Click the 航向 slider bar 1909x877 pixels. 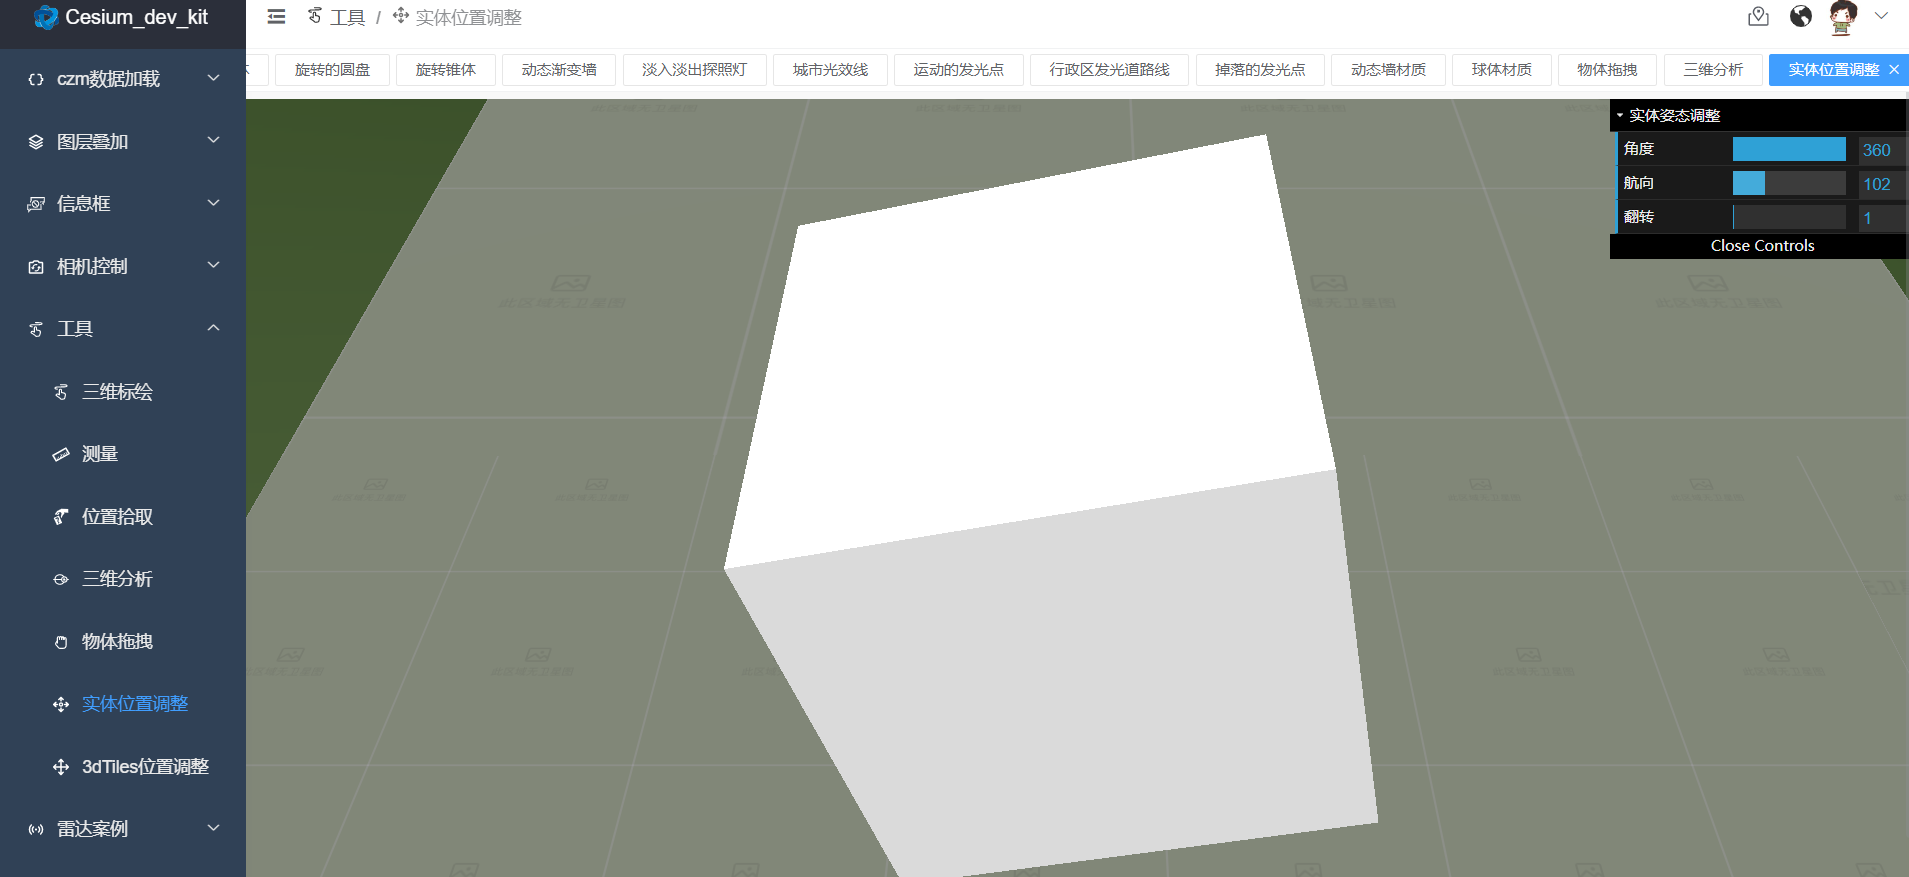(1789, 183)
